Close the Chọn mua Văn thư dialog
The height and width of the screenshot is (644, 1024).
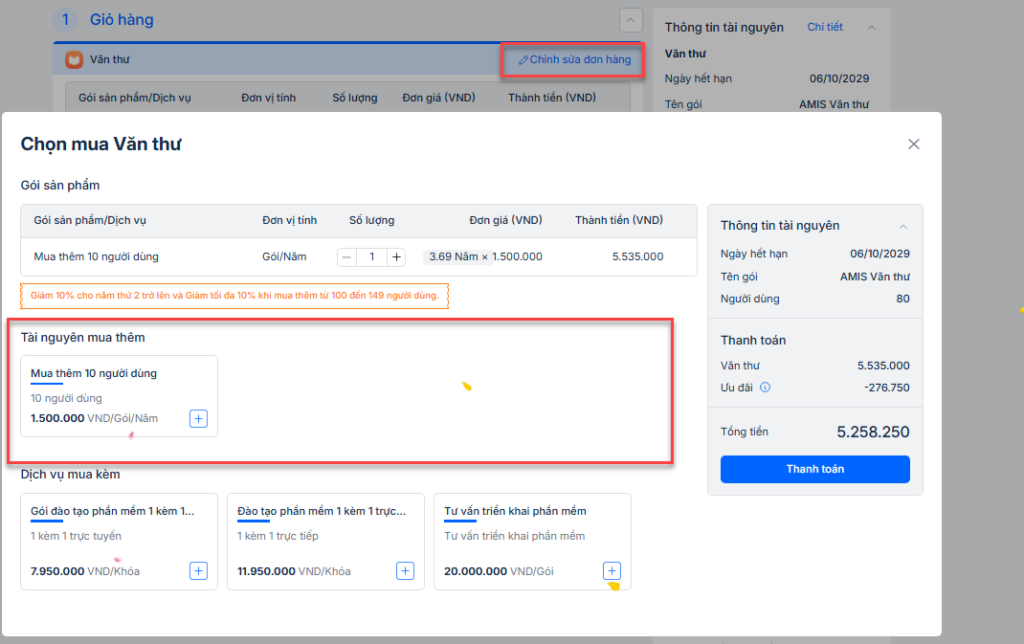coord(913,144)
